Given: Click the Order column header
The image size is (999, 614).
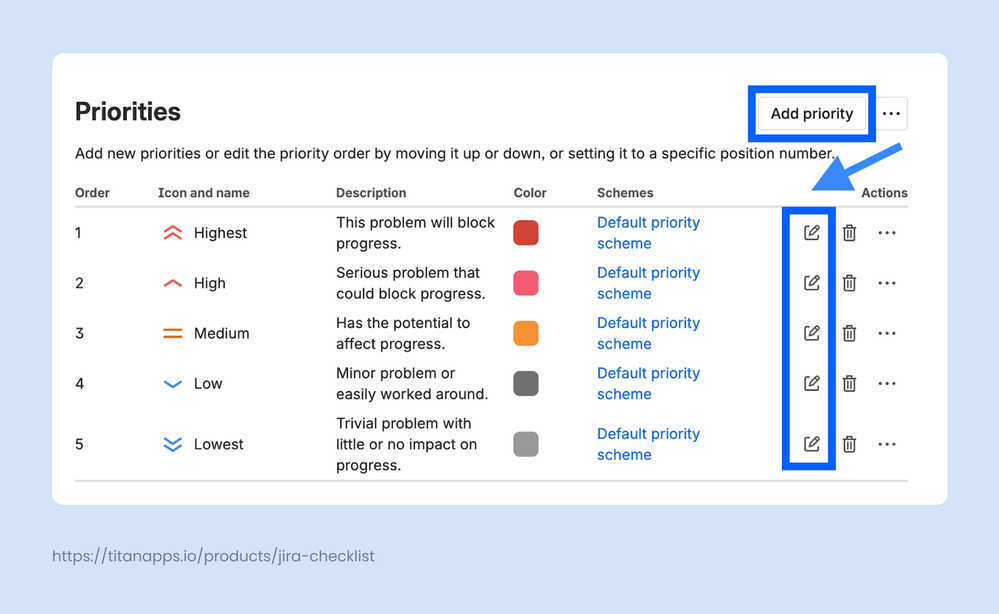Looking at the screenshot, I should [x=90, y=192].
